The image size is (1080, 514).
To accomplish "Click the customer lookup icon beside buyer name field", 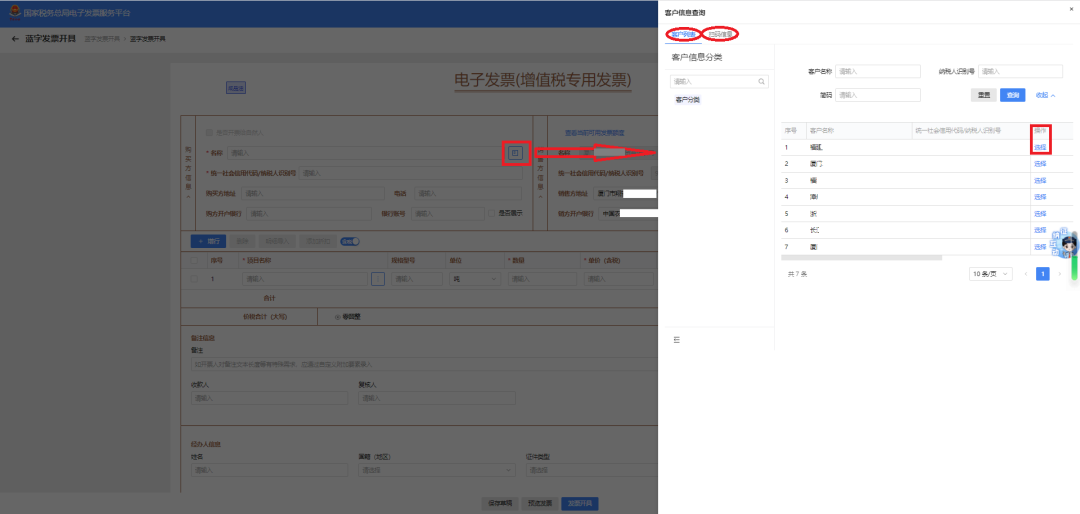I will [x=515, y=152].
